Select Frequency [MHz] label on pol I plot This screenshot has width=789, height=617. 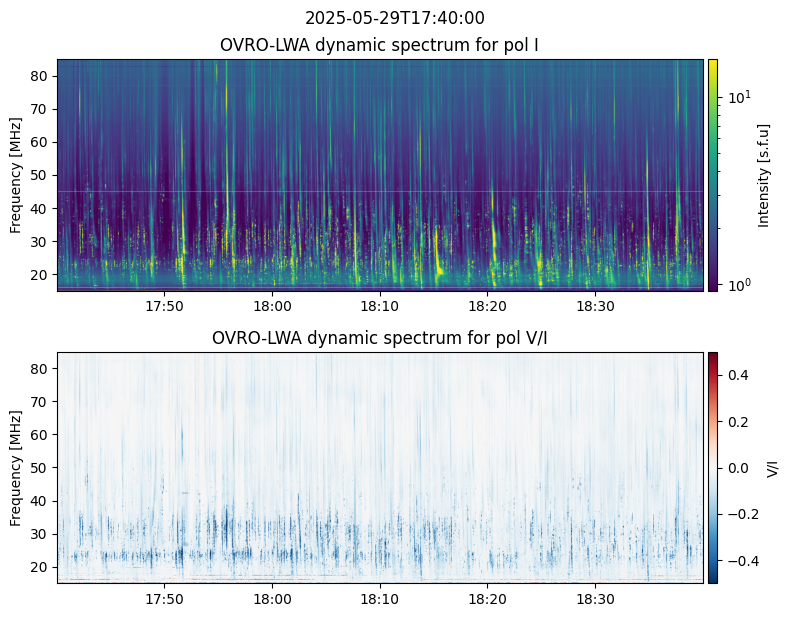coord(16,175)
